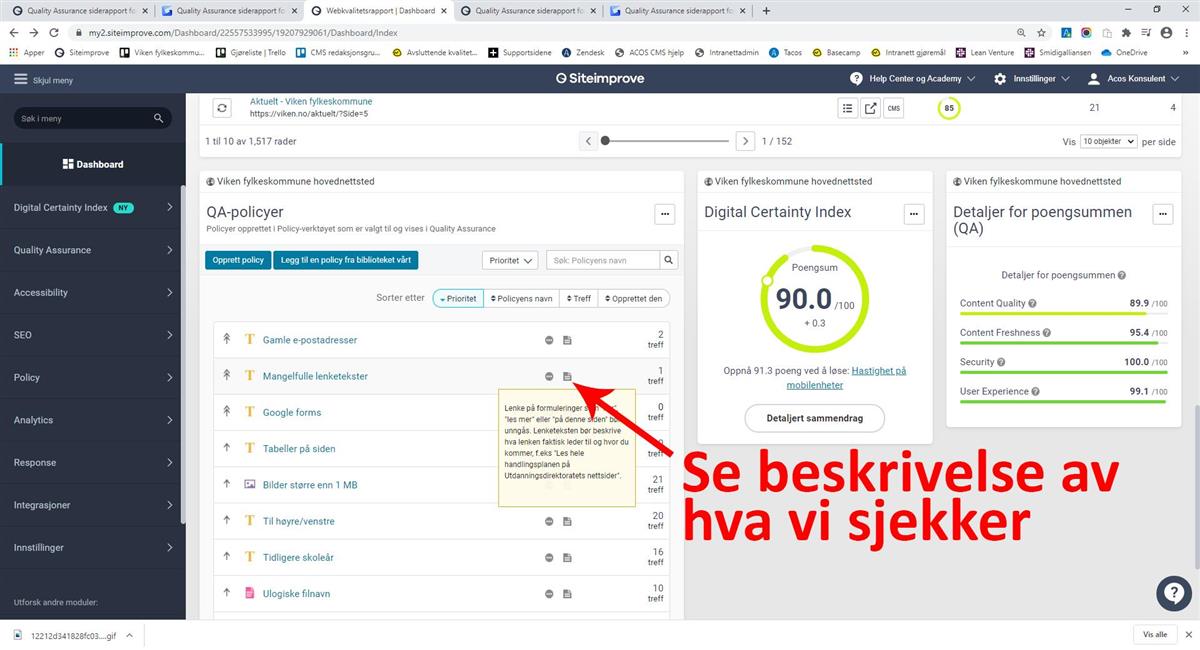Sort policies by Treff
The height and width of the screenshot is (650, 1200).
[579, 298]
